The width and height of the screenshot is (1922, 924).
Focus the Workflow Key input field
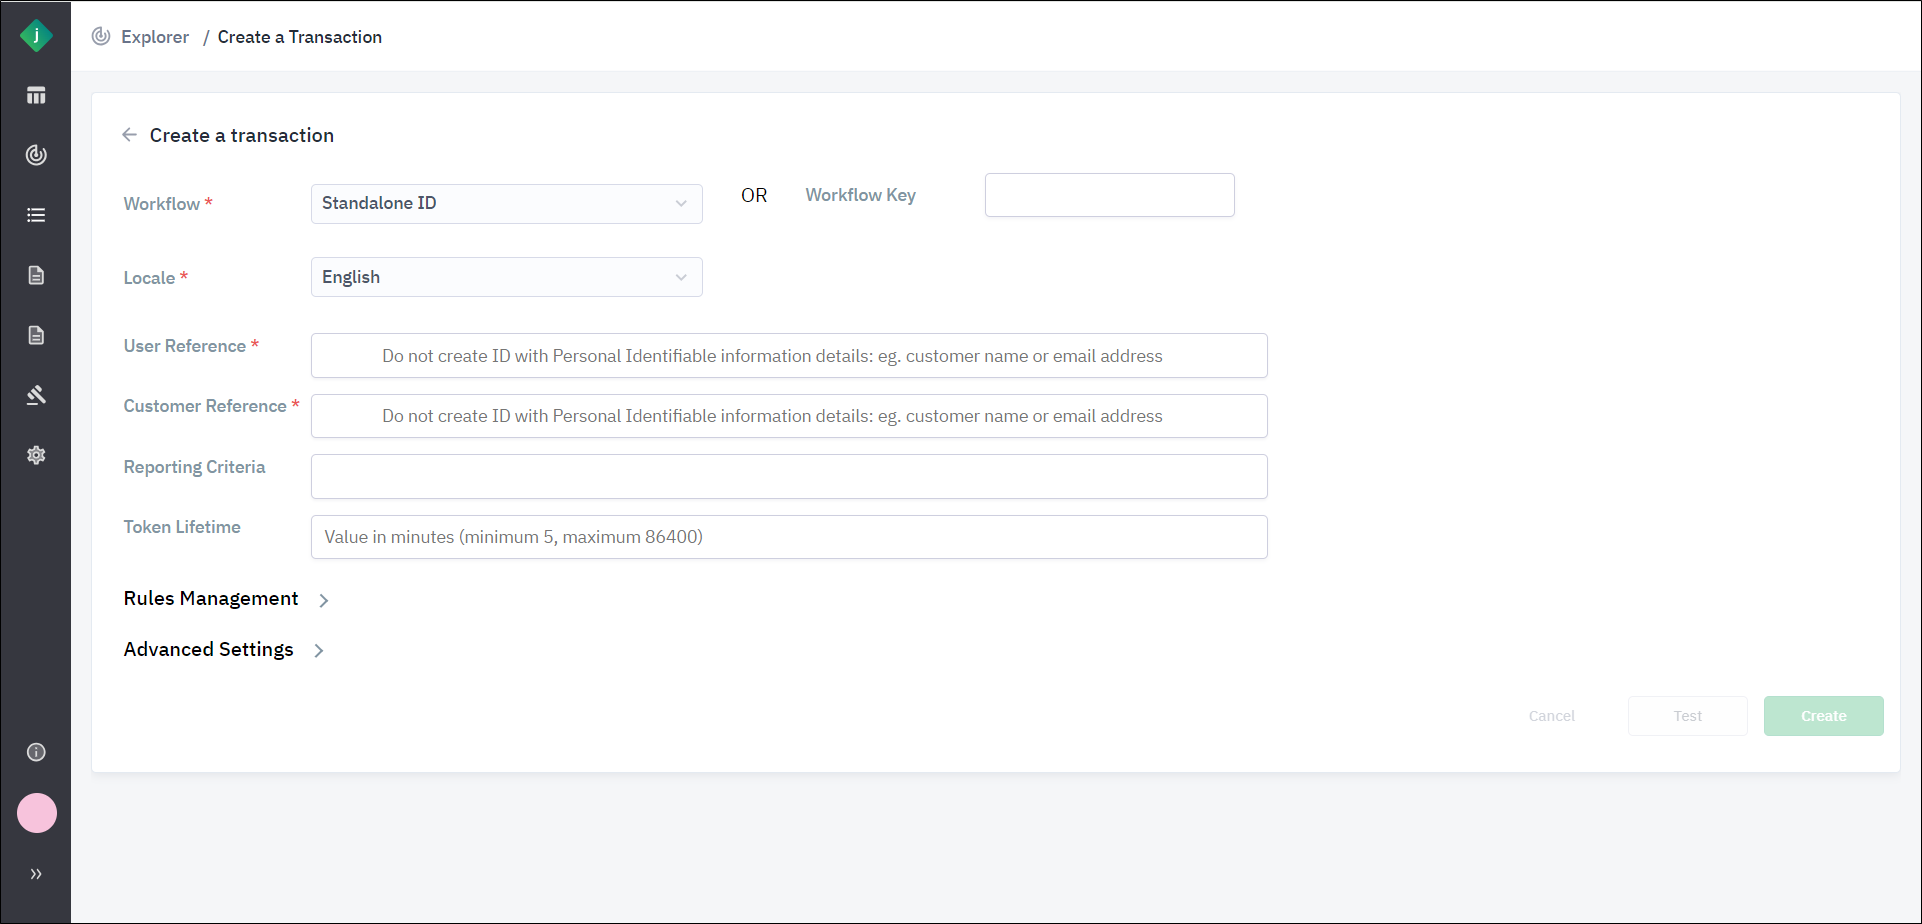[1109, 195]
